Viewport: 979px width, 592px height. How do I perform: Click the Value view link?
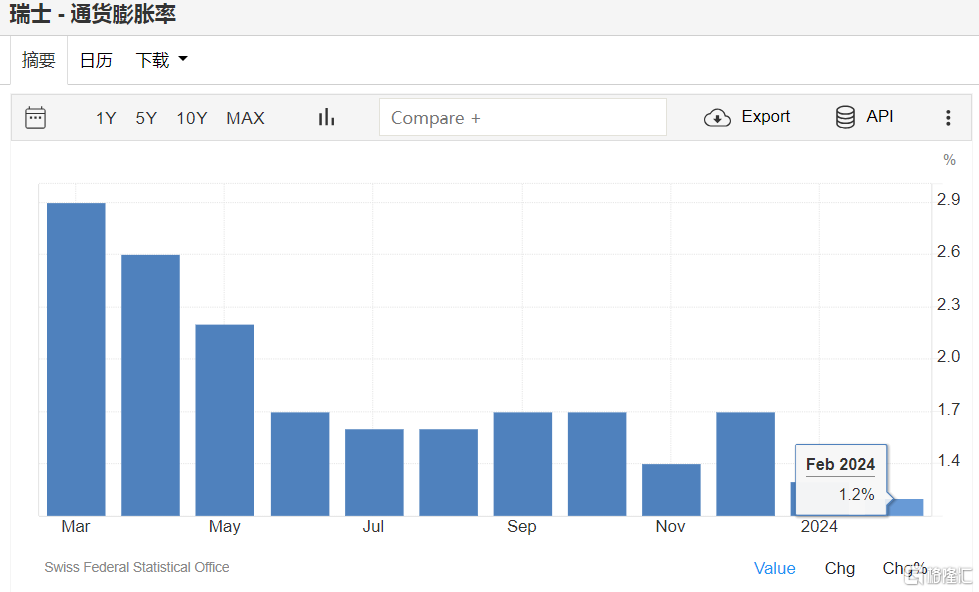click(x=774, y=568)
